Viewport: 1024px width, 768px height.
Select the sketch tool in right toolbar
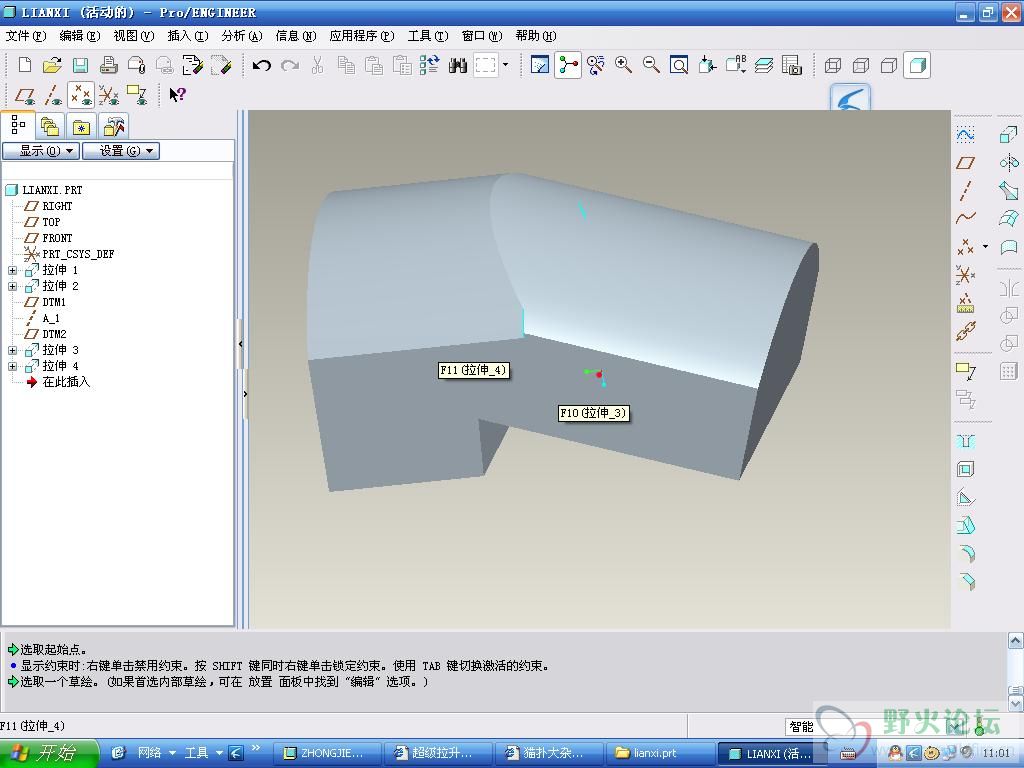[965, 135]
